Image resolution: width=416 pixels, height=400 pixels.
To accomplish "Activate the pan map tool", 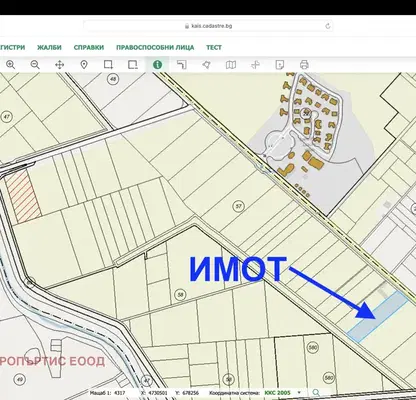I will coord(59,65).
